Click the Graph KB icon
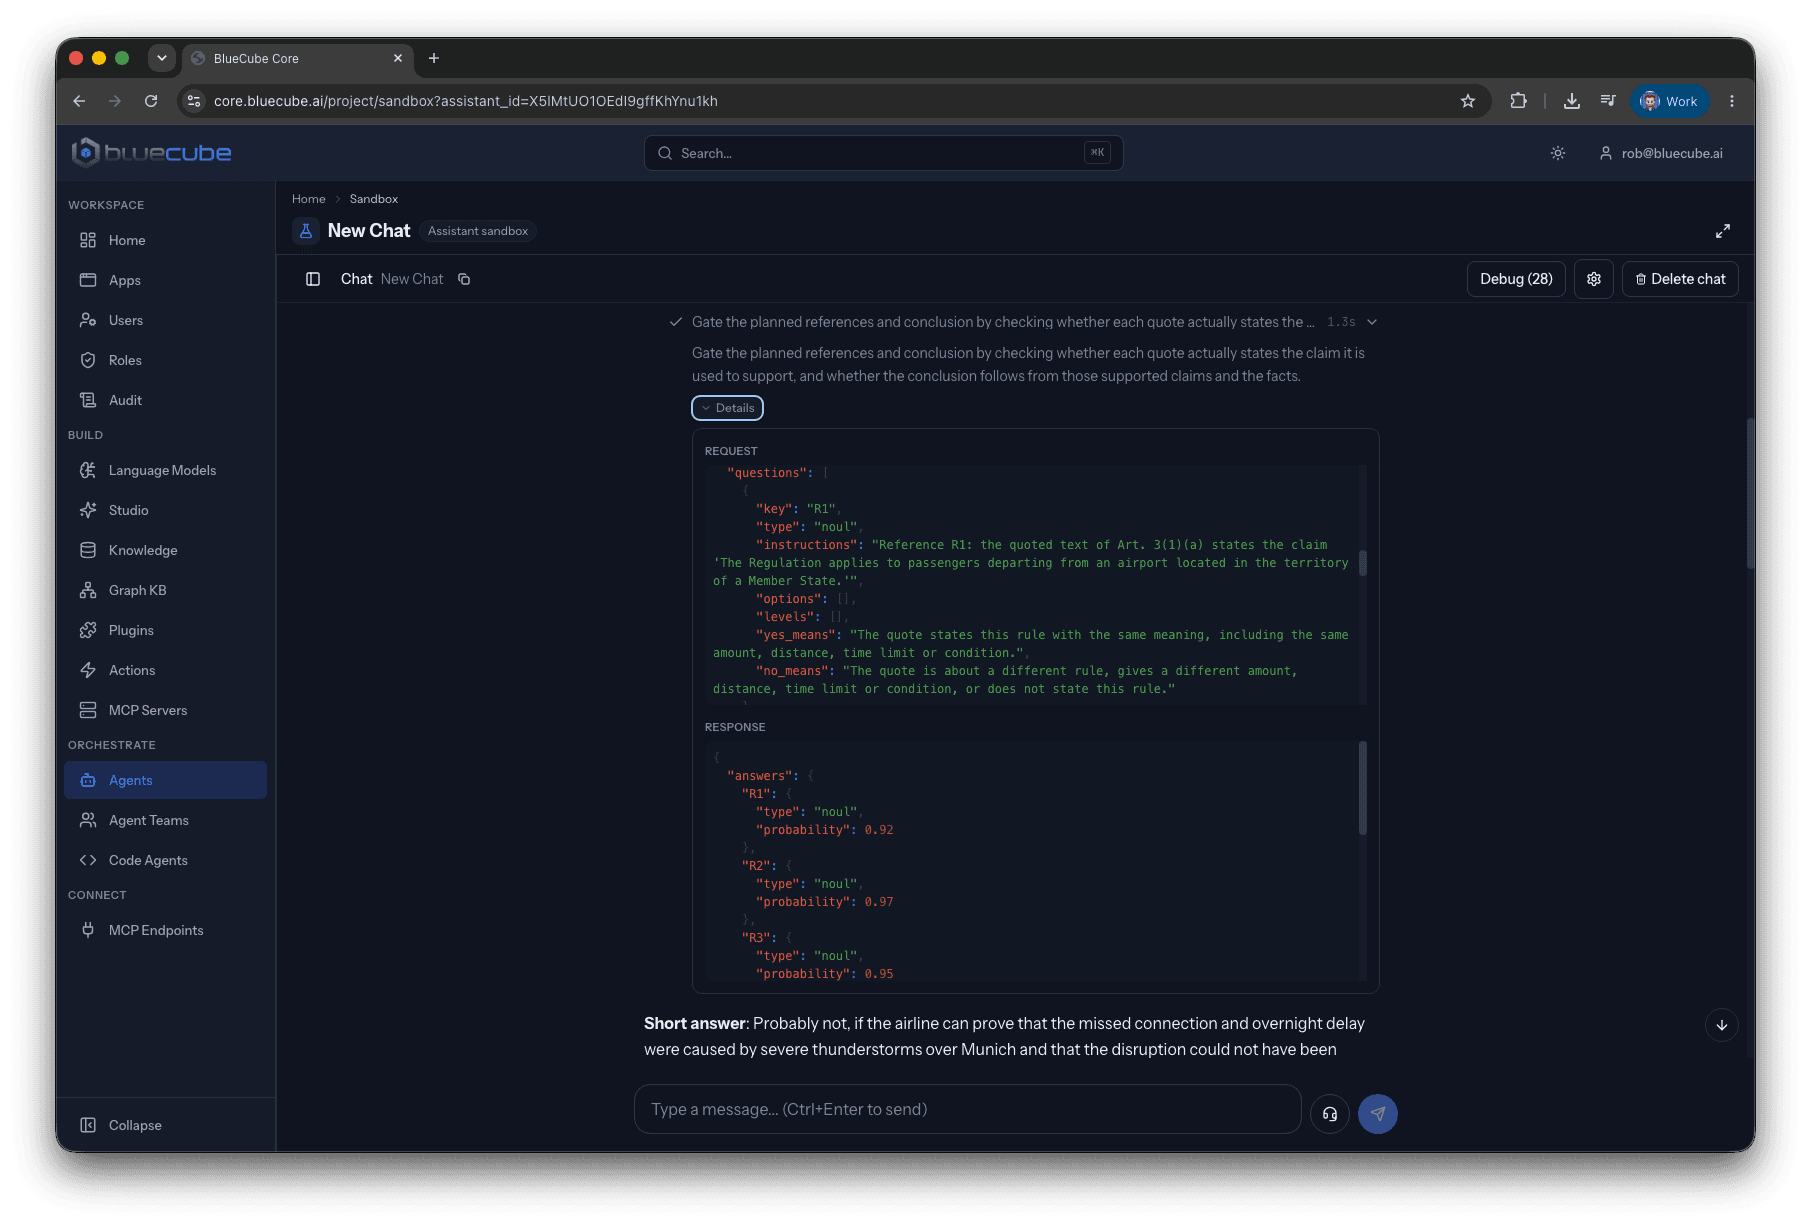The height and width of the screenshot is (1226, 1811). coord(88,590)
